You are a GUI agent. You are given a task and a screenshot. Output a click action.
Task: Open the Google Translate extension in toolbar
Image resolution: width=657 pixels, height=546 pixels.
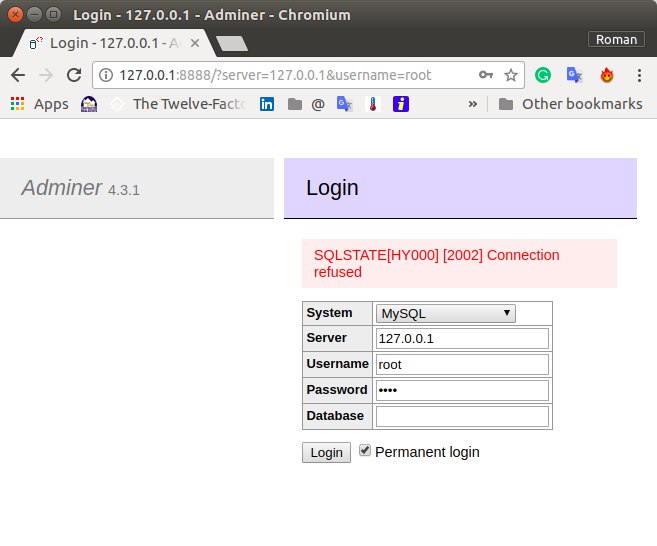(x=574, y=75)
